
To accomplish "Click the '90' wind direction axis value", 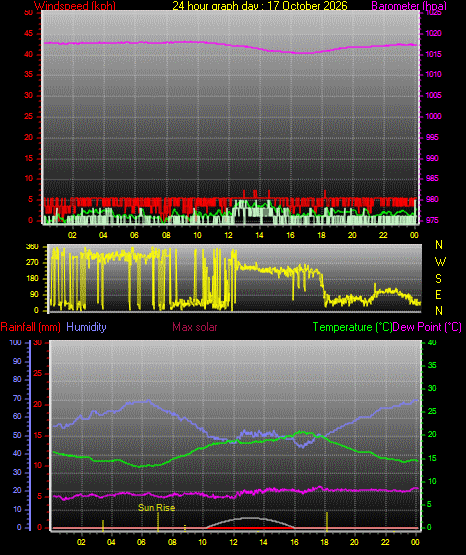I will (34, 295).
